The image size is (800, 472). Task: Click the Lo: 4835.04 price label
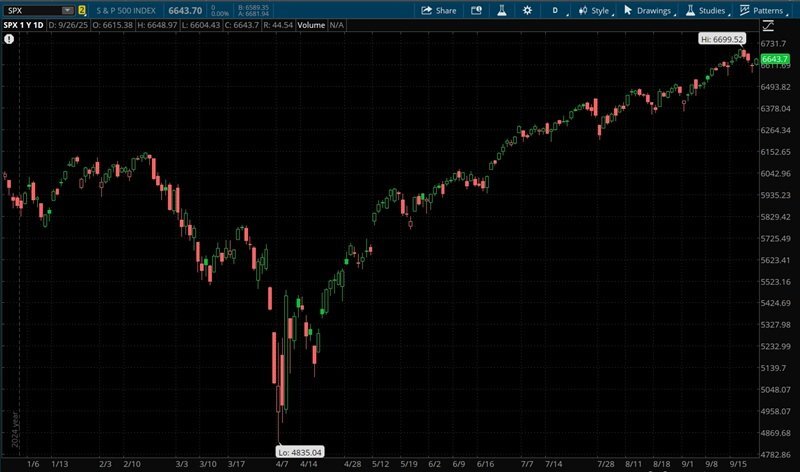(298, 452)
